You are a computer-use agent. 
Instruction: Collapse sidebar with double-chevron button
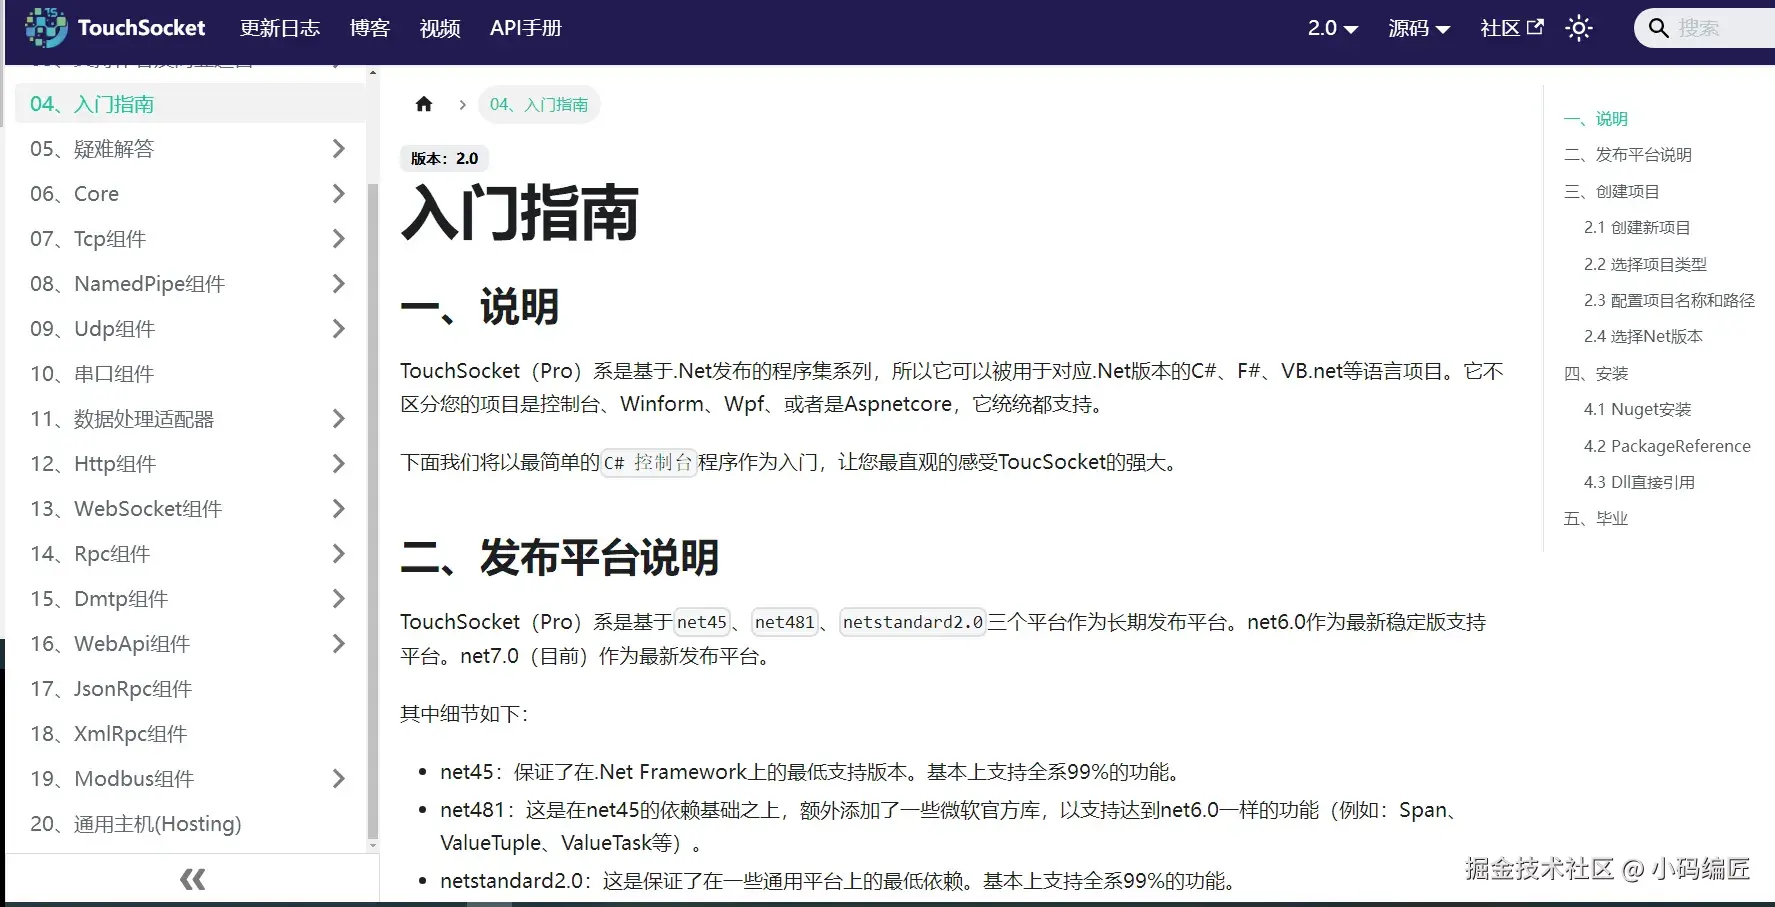tap(192, 880)
